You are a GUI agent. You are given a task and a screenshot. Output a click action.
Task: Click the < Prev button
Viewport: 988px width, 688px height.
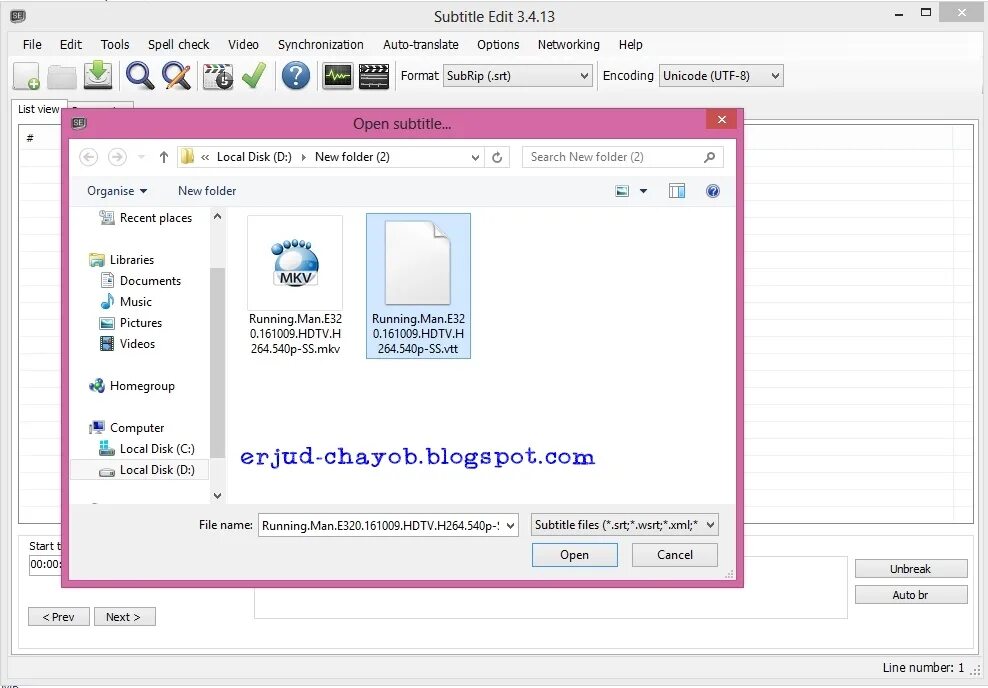click(x=59, y=617)
